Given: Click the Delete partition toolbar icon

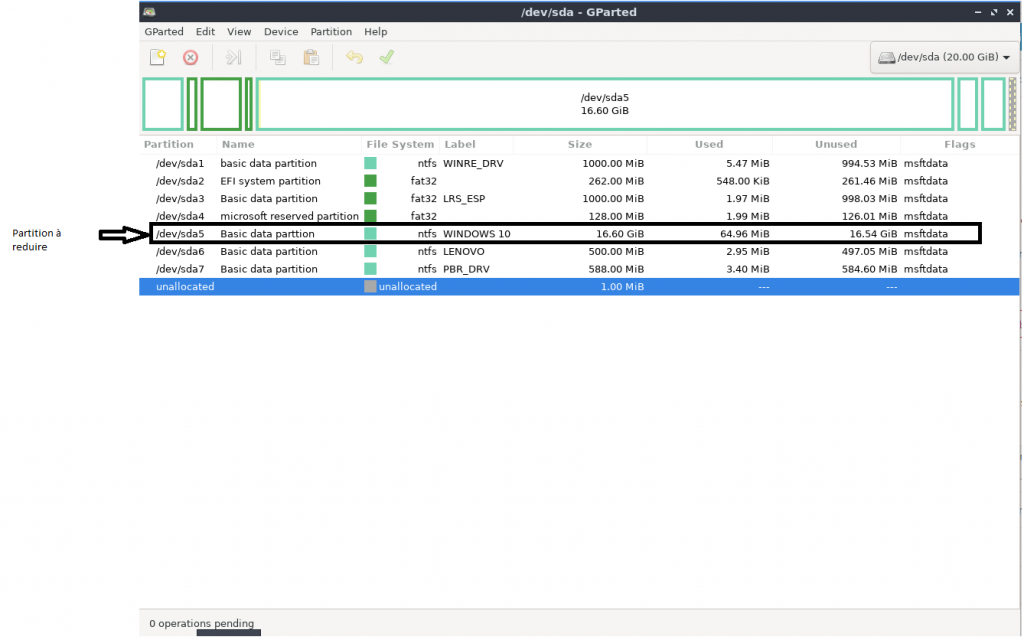Looking at the screenshot, I should (190, 57).
